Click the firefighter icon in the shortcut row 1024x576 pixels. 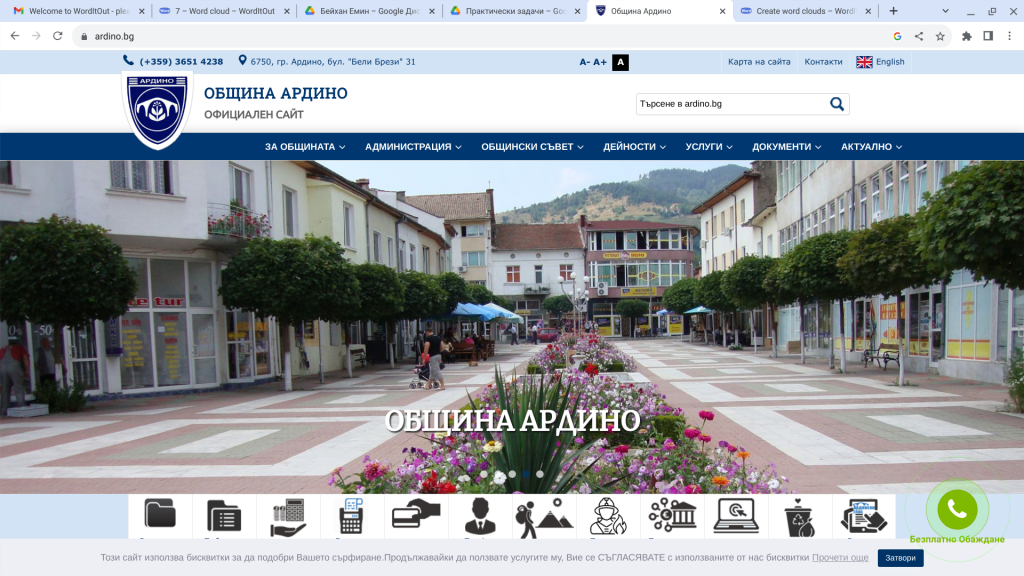608,517
